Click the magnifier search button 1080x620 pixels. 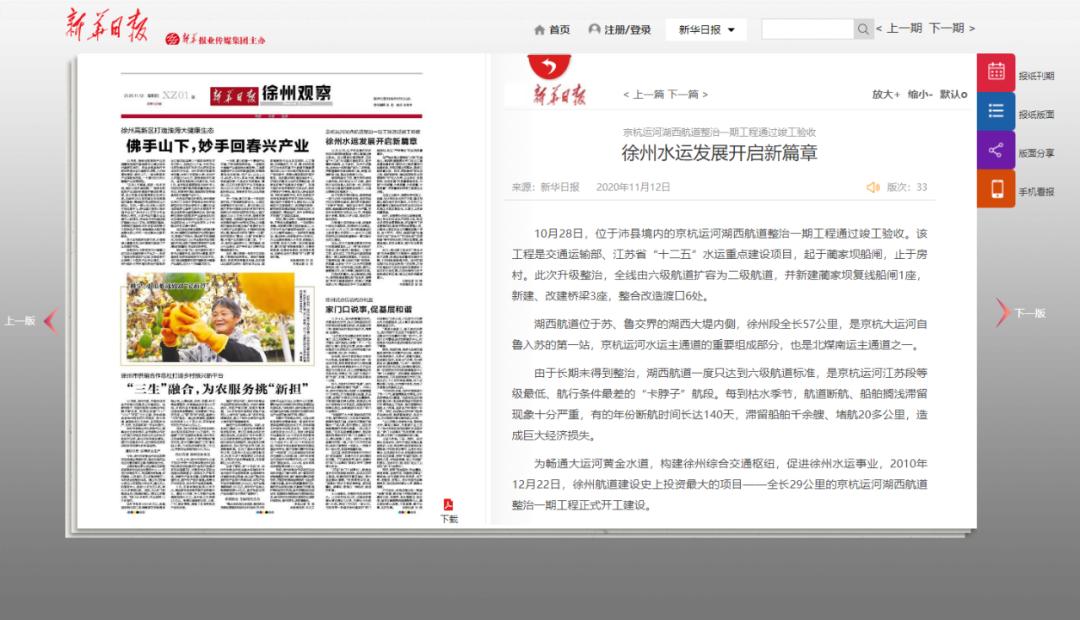863,29
